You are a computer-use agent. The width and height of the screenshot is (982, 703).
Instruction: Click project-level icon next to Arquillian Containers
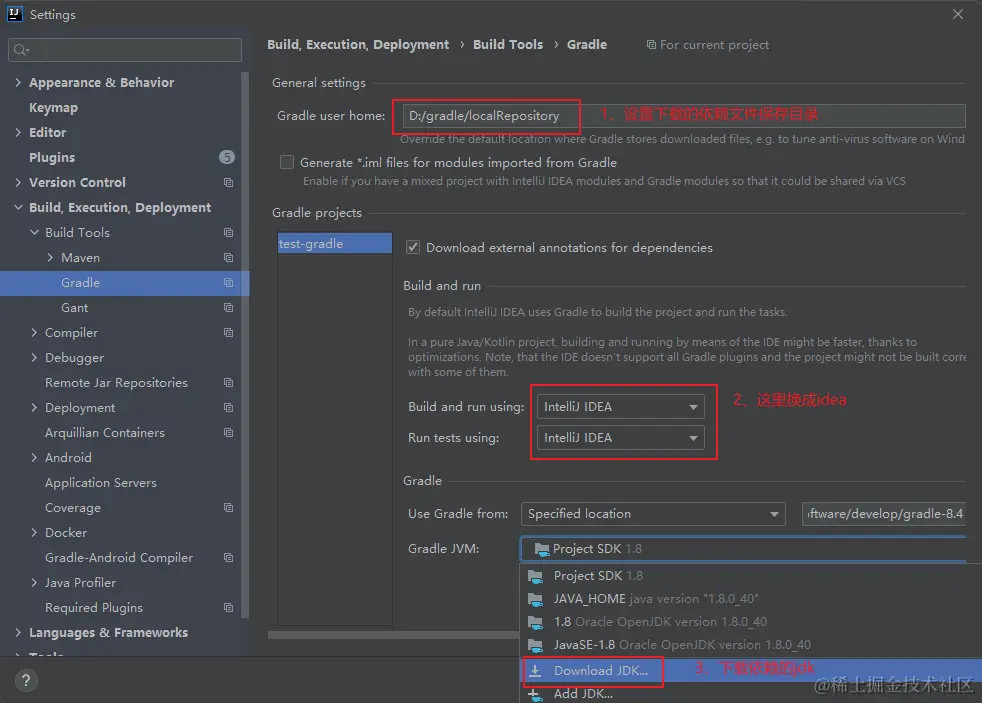229,433
